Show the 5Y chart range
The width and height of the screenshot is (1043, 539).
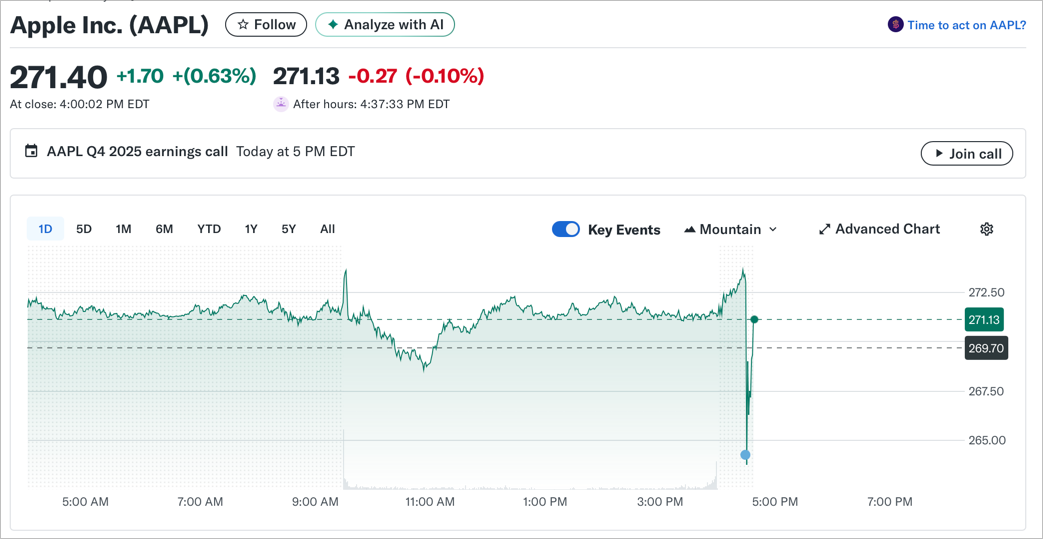coord(288,229)
